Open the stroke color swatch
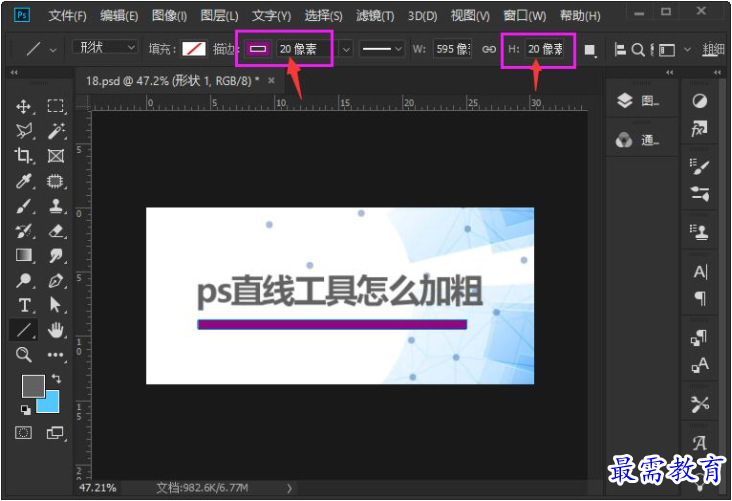Viewport: 732px width, 501px height. point(258,49)
